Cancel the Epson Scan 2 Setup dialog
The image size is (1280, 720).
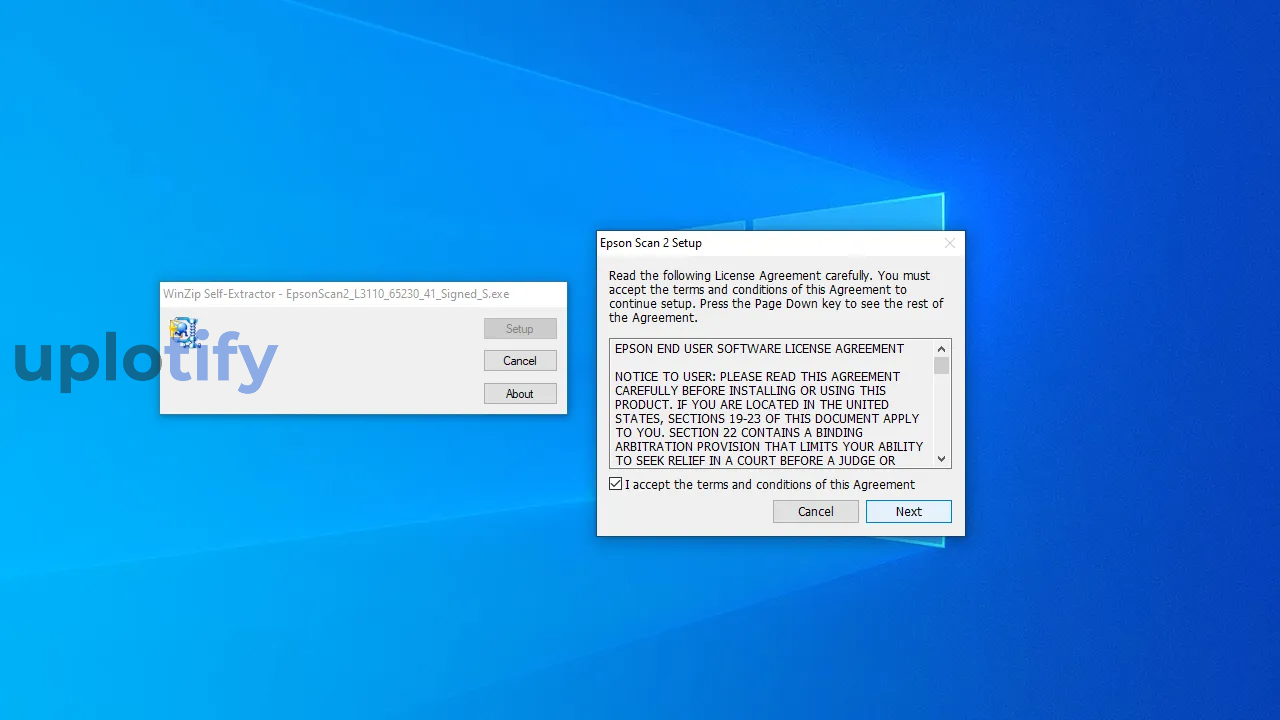click(x=815, y=511)
